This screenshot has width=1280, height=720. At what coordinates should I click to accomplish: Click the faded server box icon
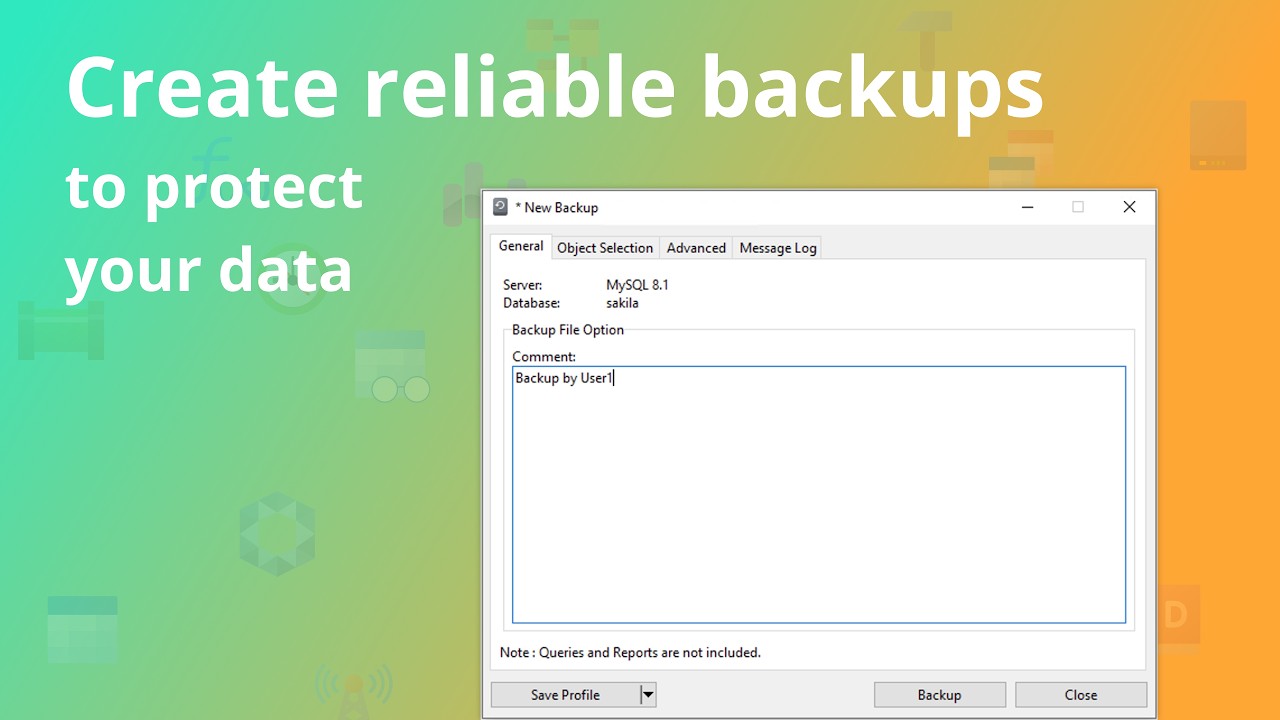1218,135
